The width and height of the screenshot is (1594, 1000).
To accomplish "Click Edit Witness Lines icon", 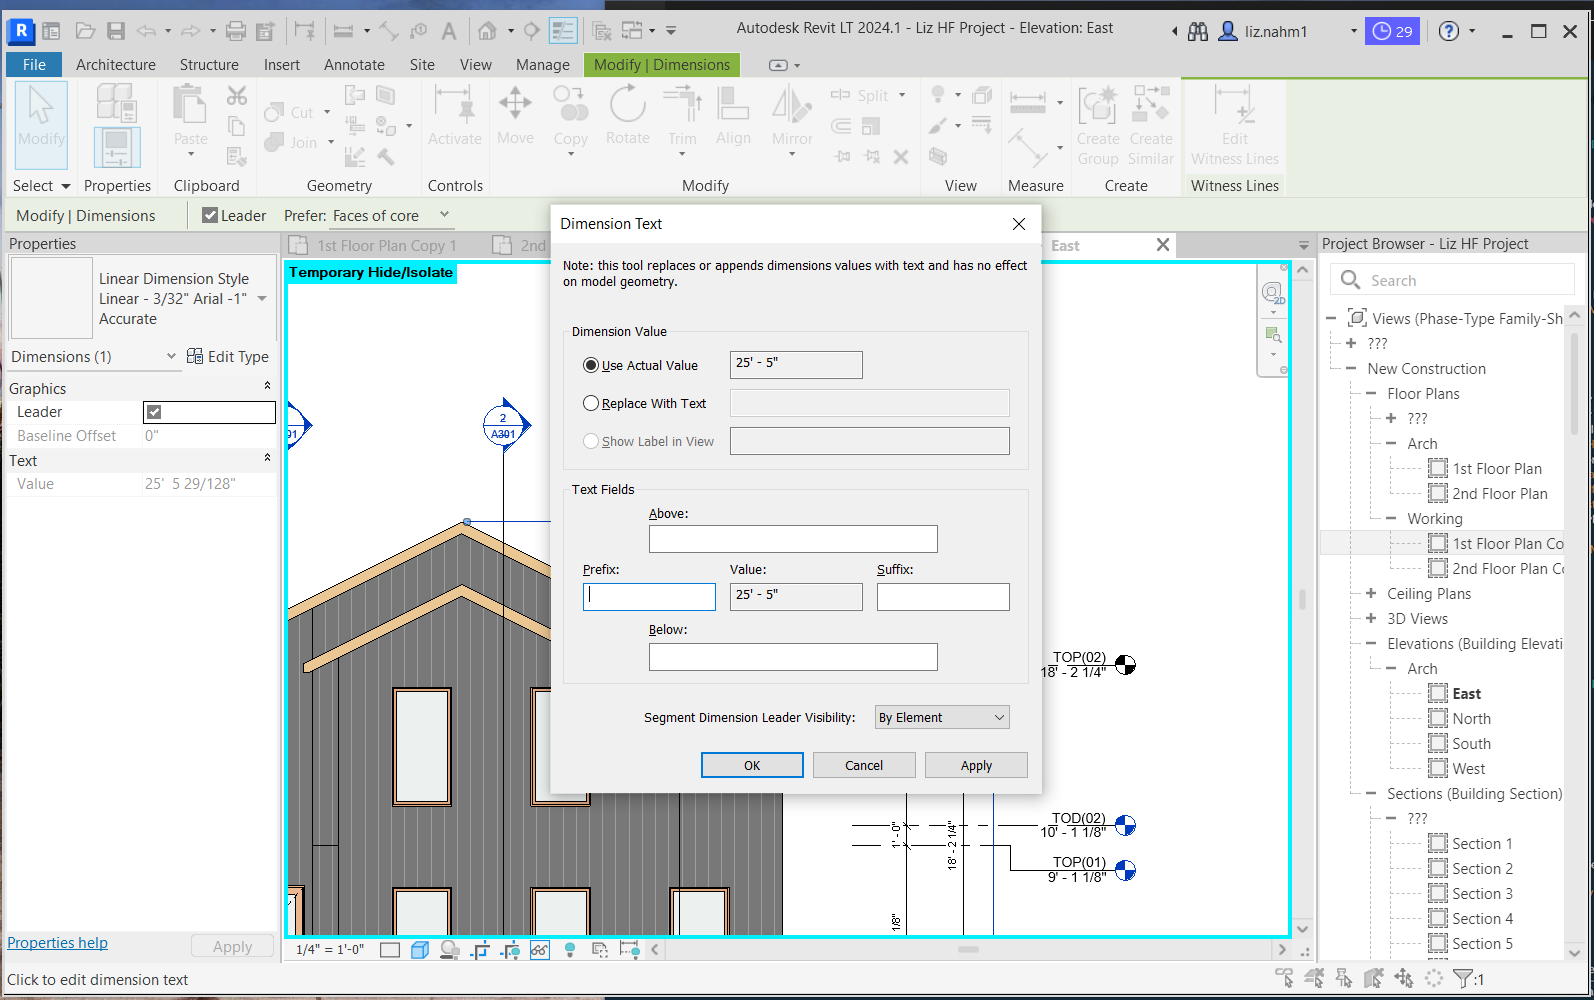I will pyautogui.click(x=1234, y=104).
